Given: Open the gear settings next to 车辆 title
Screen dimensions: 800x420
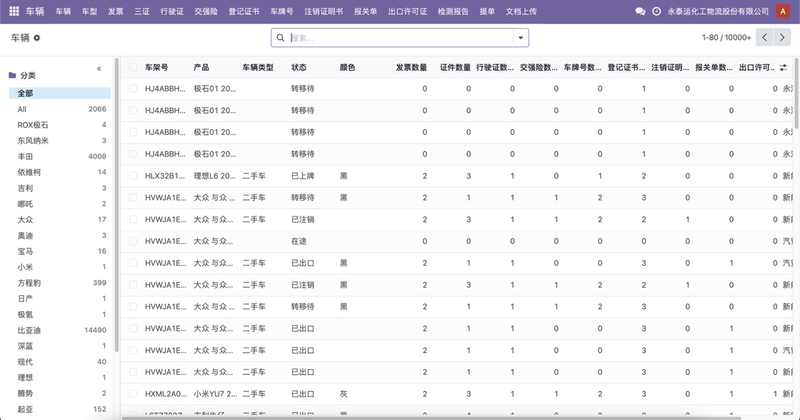Looking at the screenshot, I should [37, 37].
